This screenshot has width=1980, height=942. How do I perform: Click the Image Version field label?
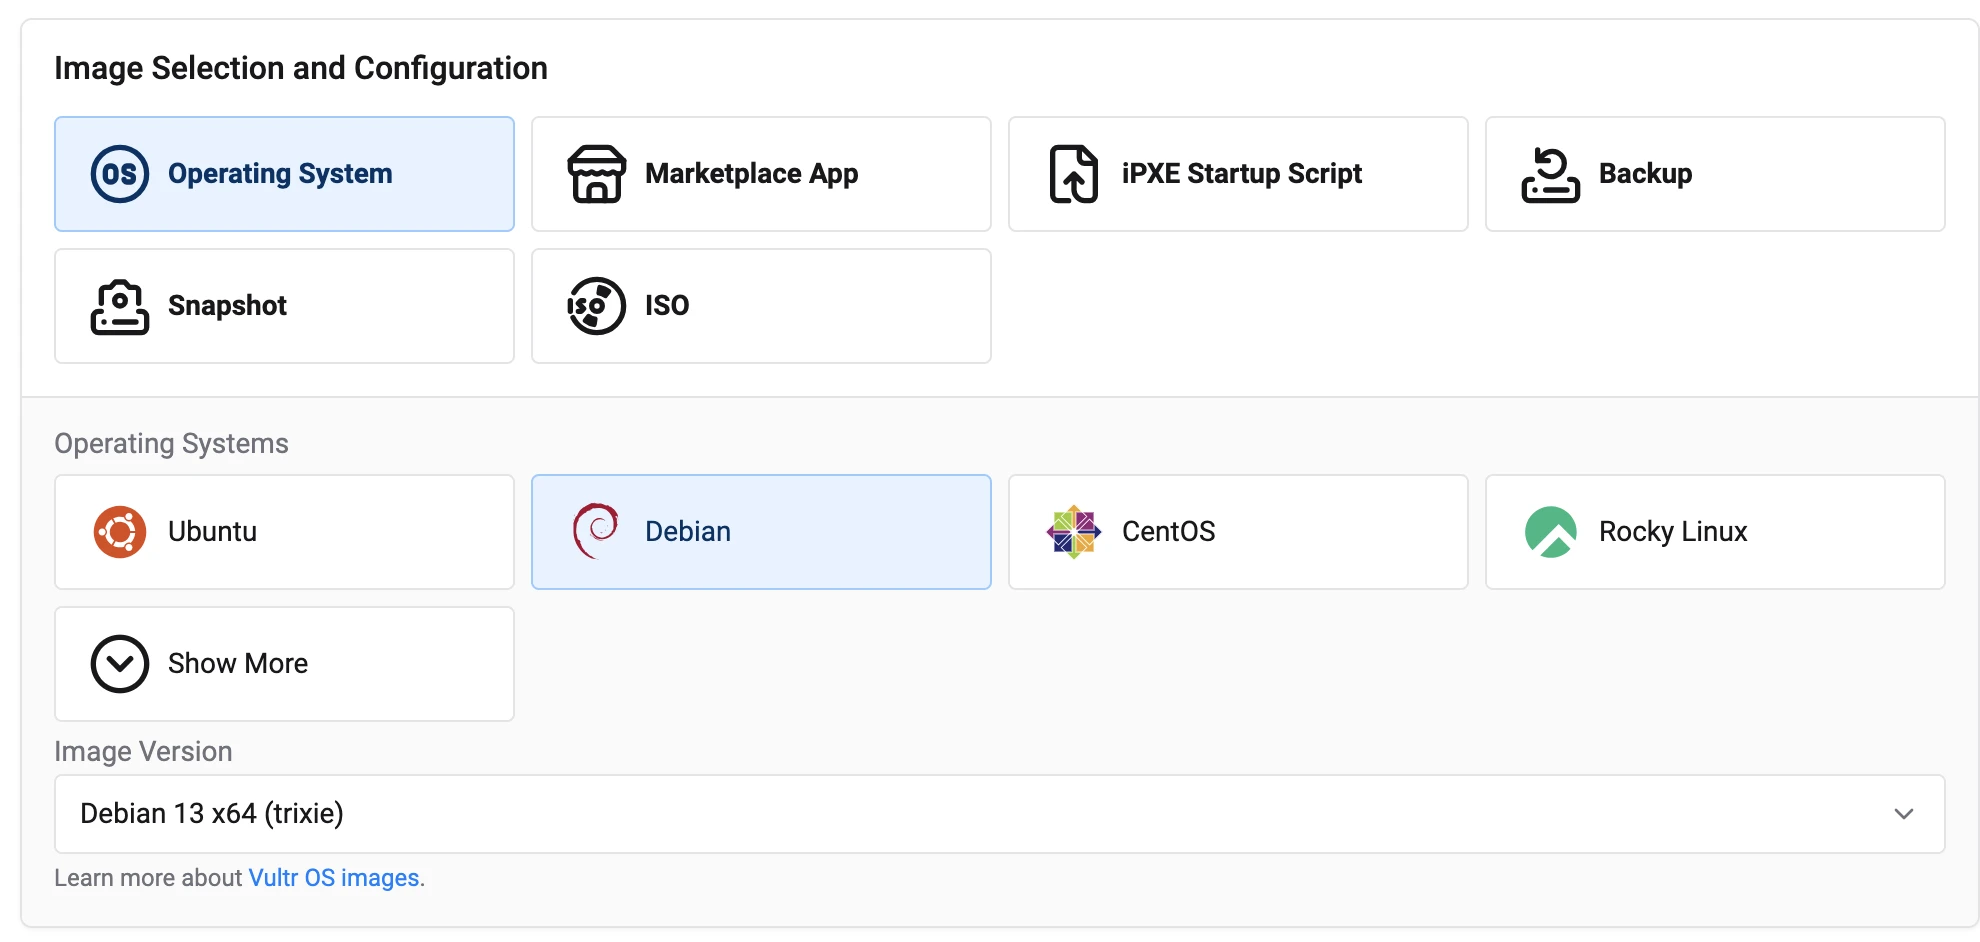point(143,752)
